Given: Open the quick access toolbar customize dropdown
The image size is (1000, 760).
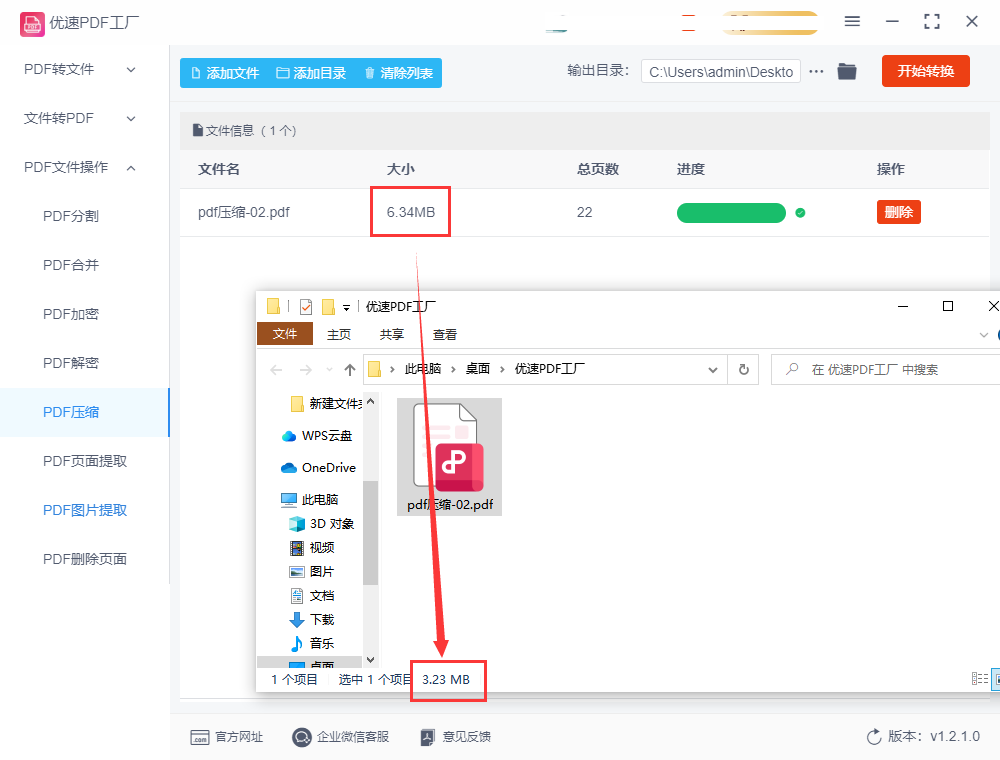Looking at the screenshot, I should [x=346, y=308].
